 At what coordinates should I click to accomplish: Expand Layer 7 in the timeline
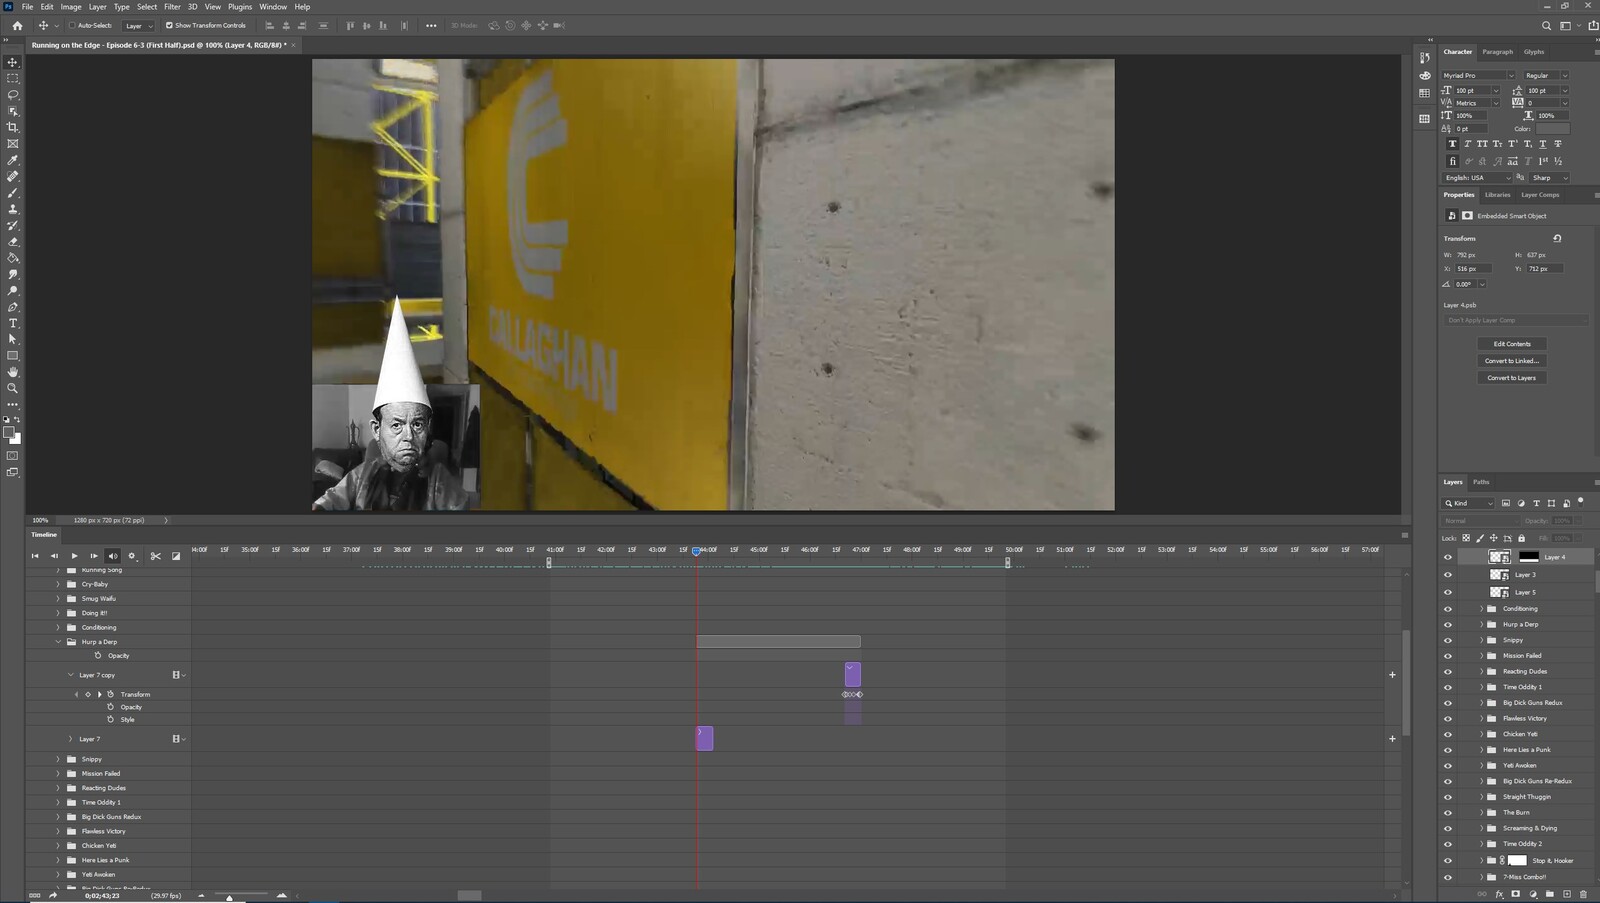click(x=70, y=739)
